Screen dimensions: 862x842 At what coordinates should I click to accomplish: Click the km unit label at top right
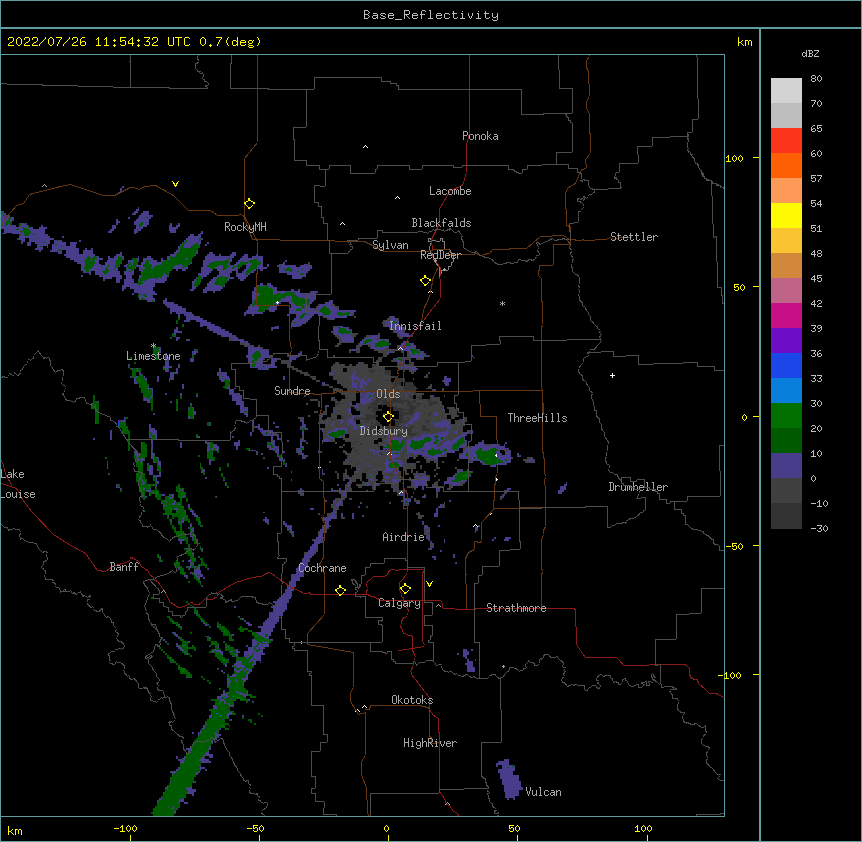pos(745,42)
